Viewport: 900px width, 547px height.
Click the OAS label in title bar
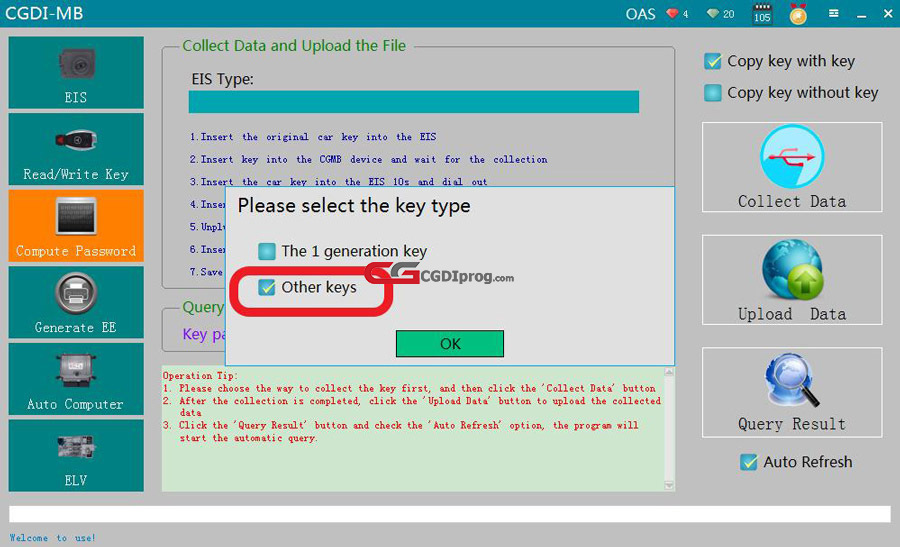(x=641, y=14)
